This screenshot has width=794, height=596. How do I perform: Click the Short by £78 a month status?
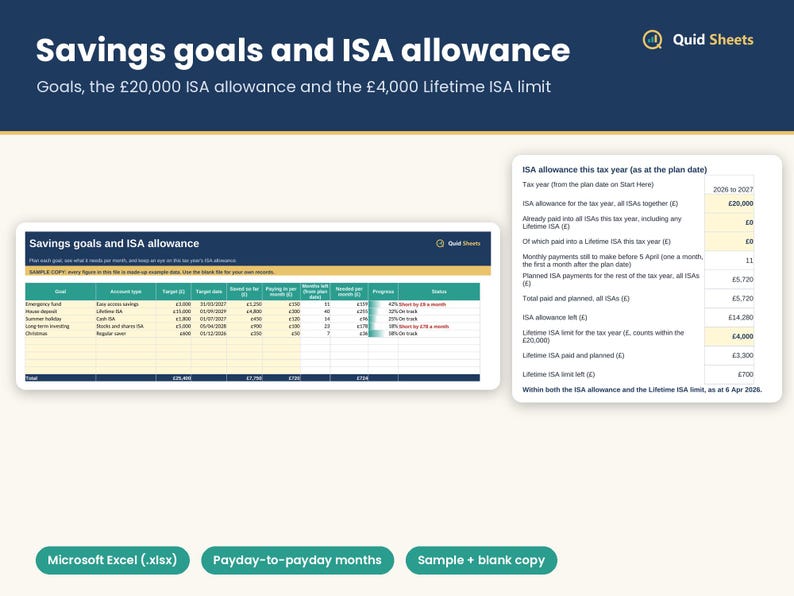tap(424, 327)
